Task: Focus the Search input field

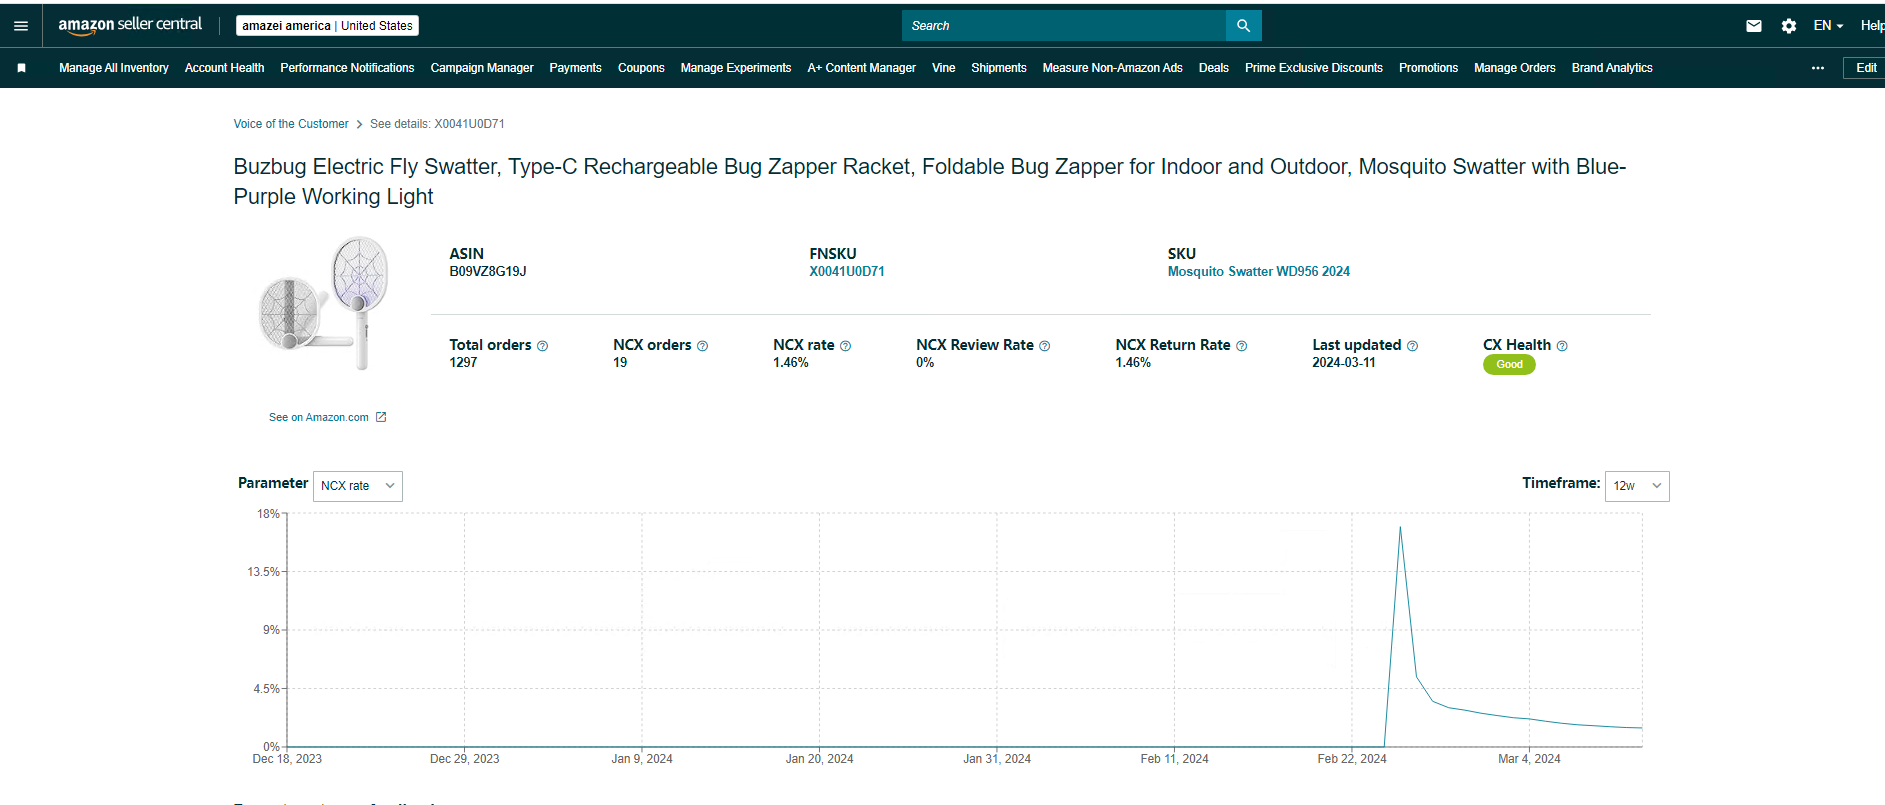Action: [x=1064, y=26]
